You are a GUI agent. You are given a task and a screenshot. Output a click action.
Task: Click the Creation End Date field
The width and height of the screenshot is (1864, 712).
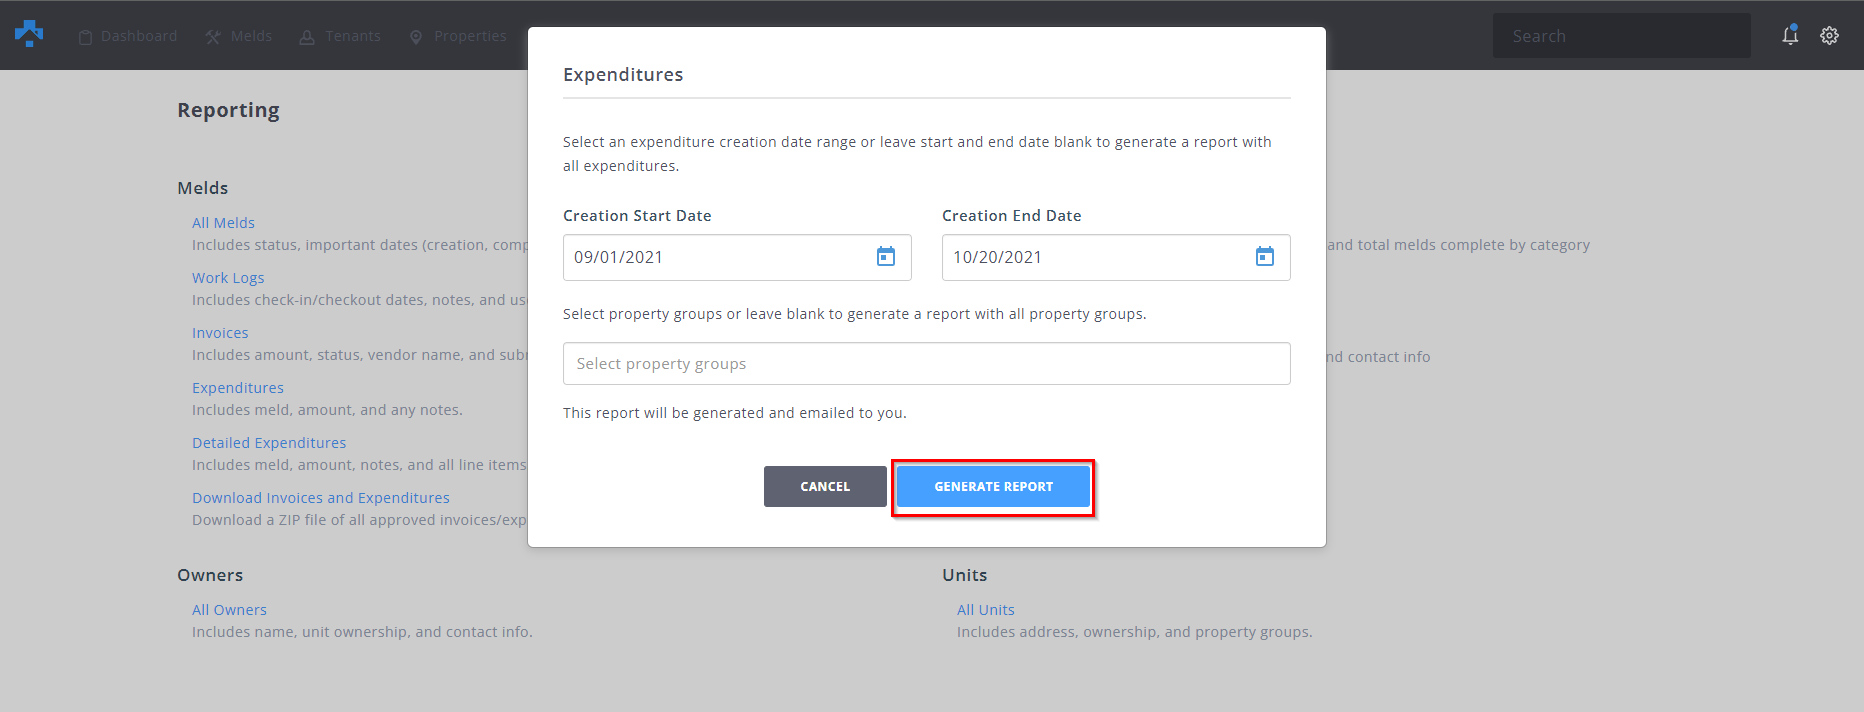[x=1095, y=257]
